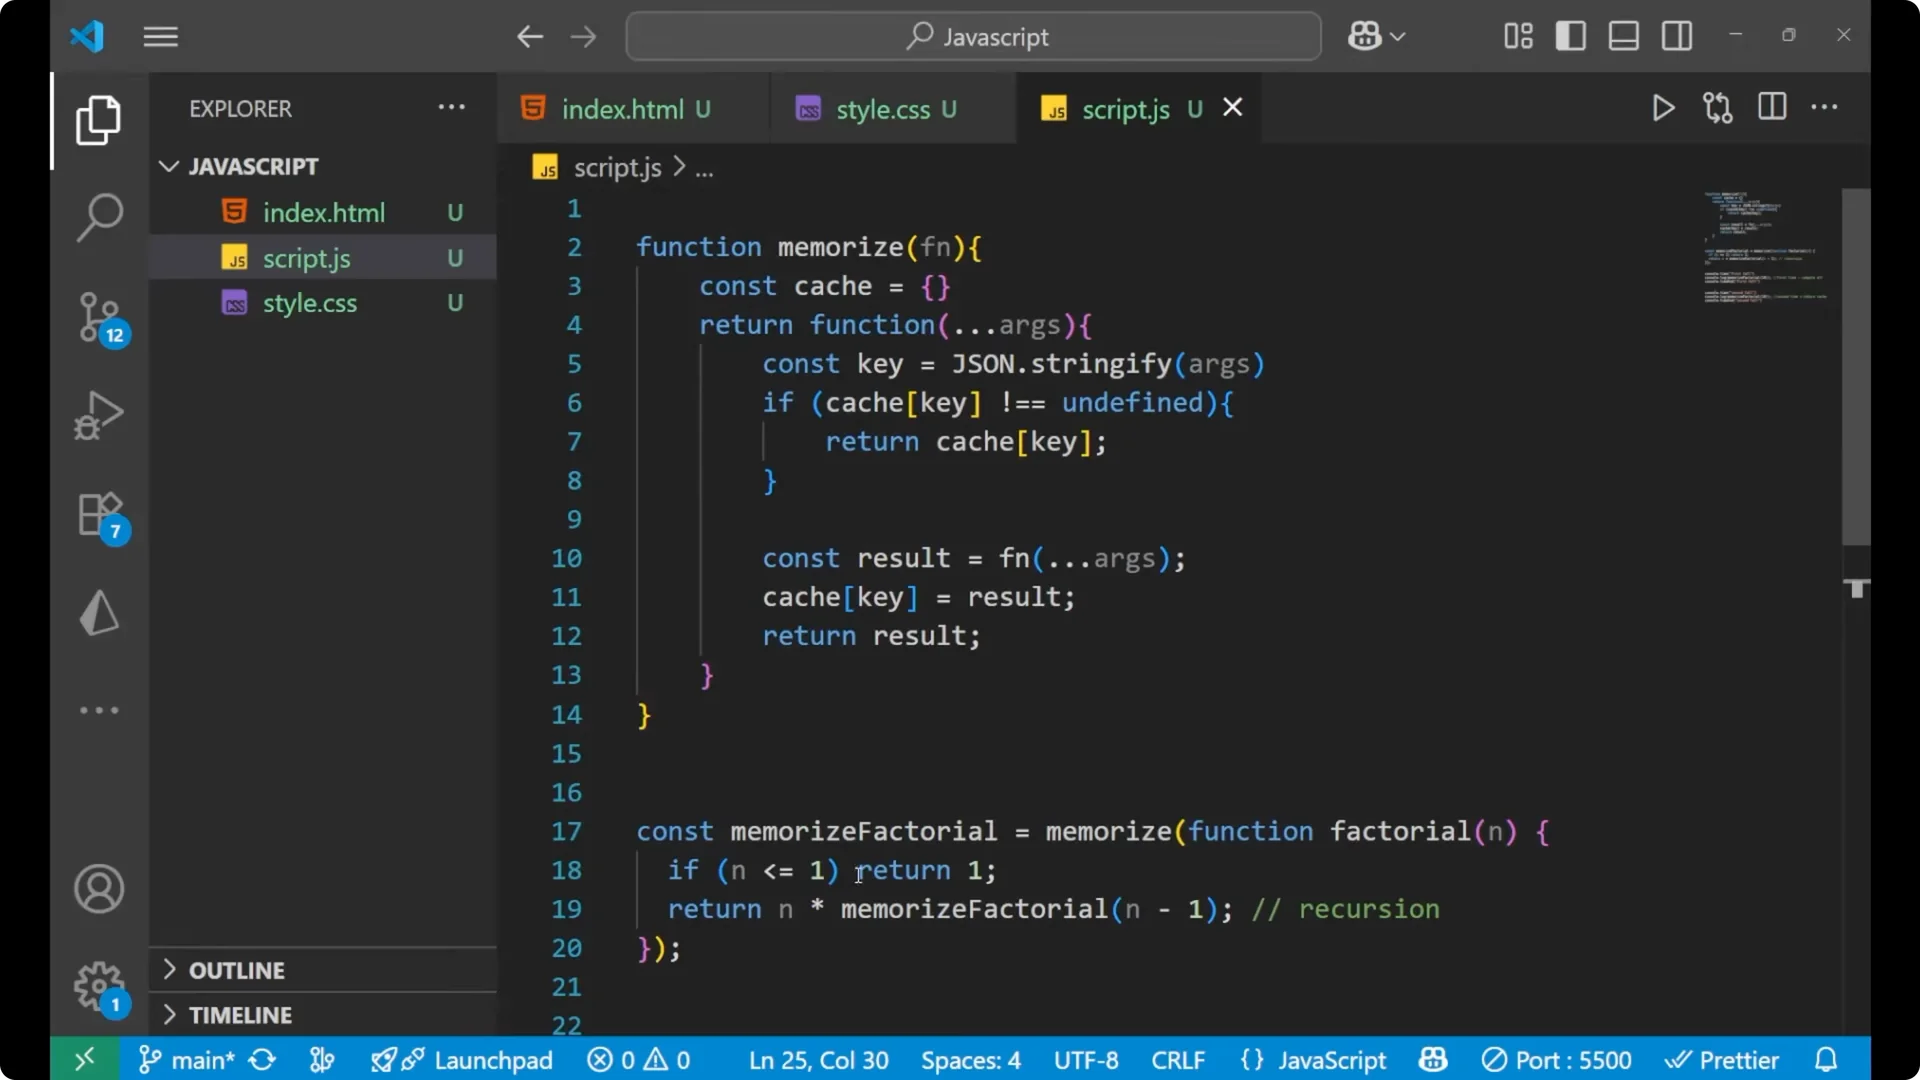Image resolution: width=1920 pixels, height=1080 pixels.
Task: Expand the TIMELINE section
Action: [x=240, y=1015]
